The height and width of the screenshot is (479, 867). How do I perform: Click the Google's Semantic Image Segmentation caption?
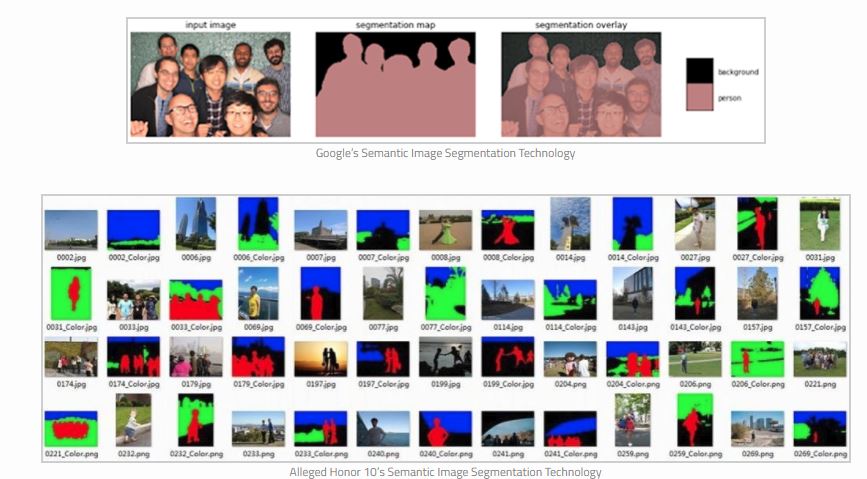tap(445, 153)
